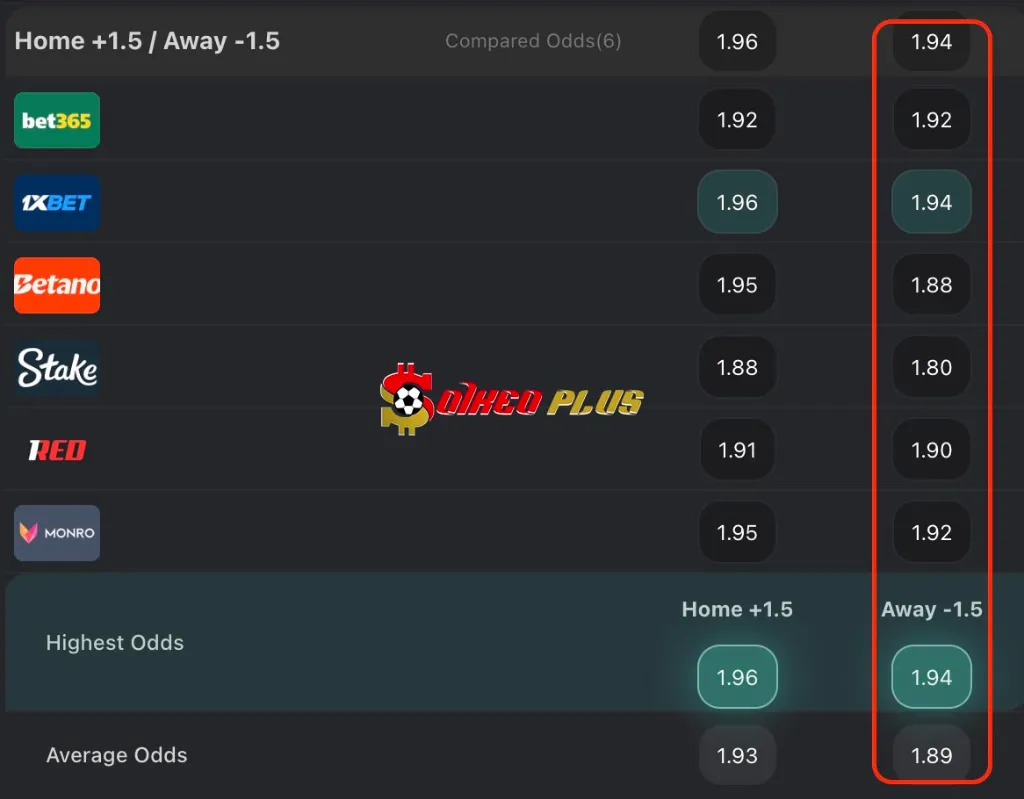The width and height of the screenshot is (1024, 799).
Task: Click average away odds 1.89
Action: pyautogui.click(x=931, y=755)
